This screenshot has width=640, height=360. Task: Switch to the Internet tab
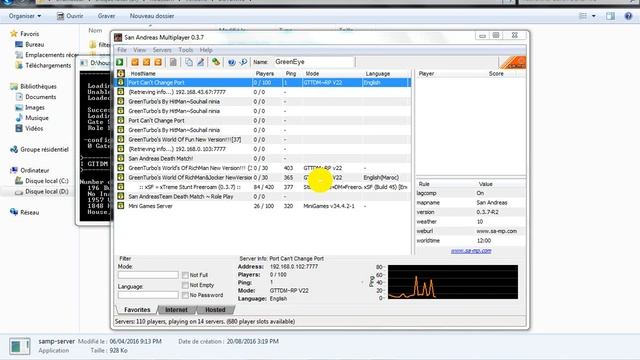point(176,309)
